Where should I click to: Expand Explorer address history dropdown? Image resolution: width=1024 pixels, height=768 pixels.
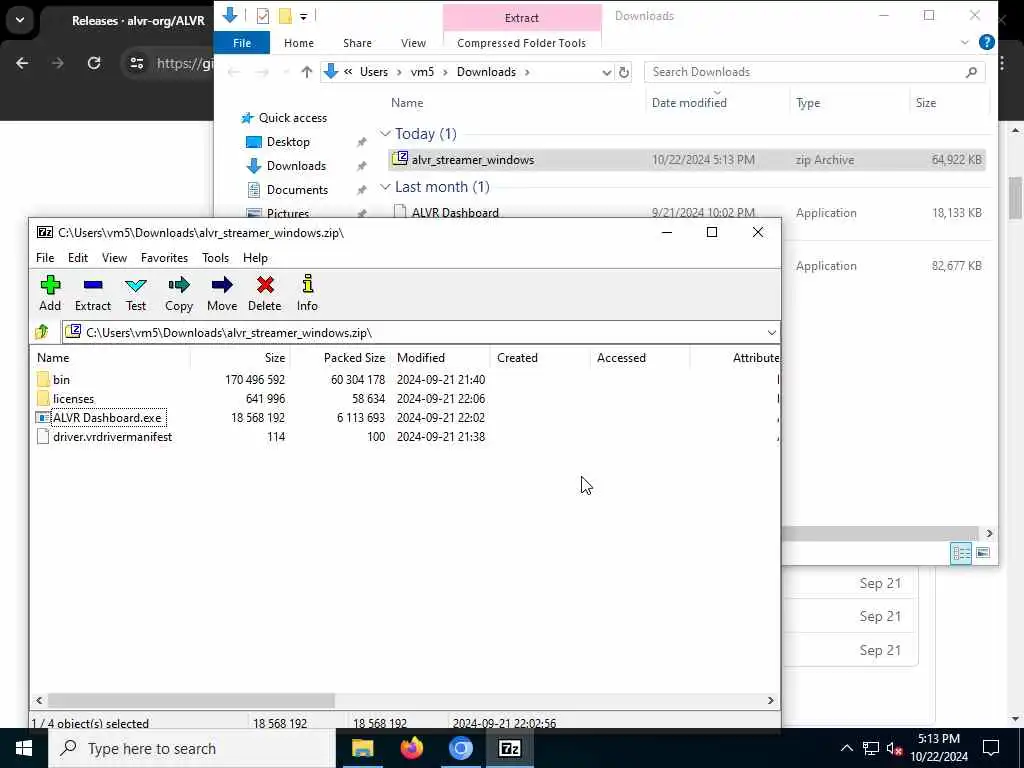click(x=607, y=72)
